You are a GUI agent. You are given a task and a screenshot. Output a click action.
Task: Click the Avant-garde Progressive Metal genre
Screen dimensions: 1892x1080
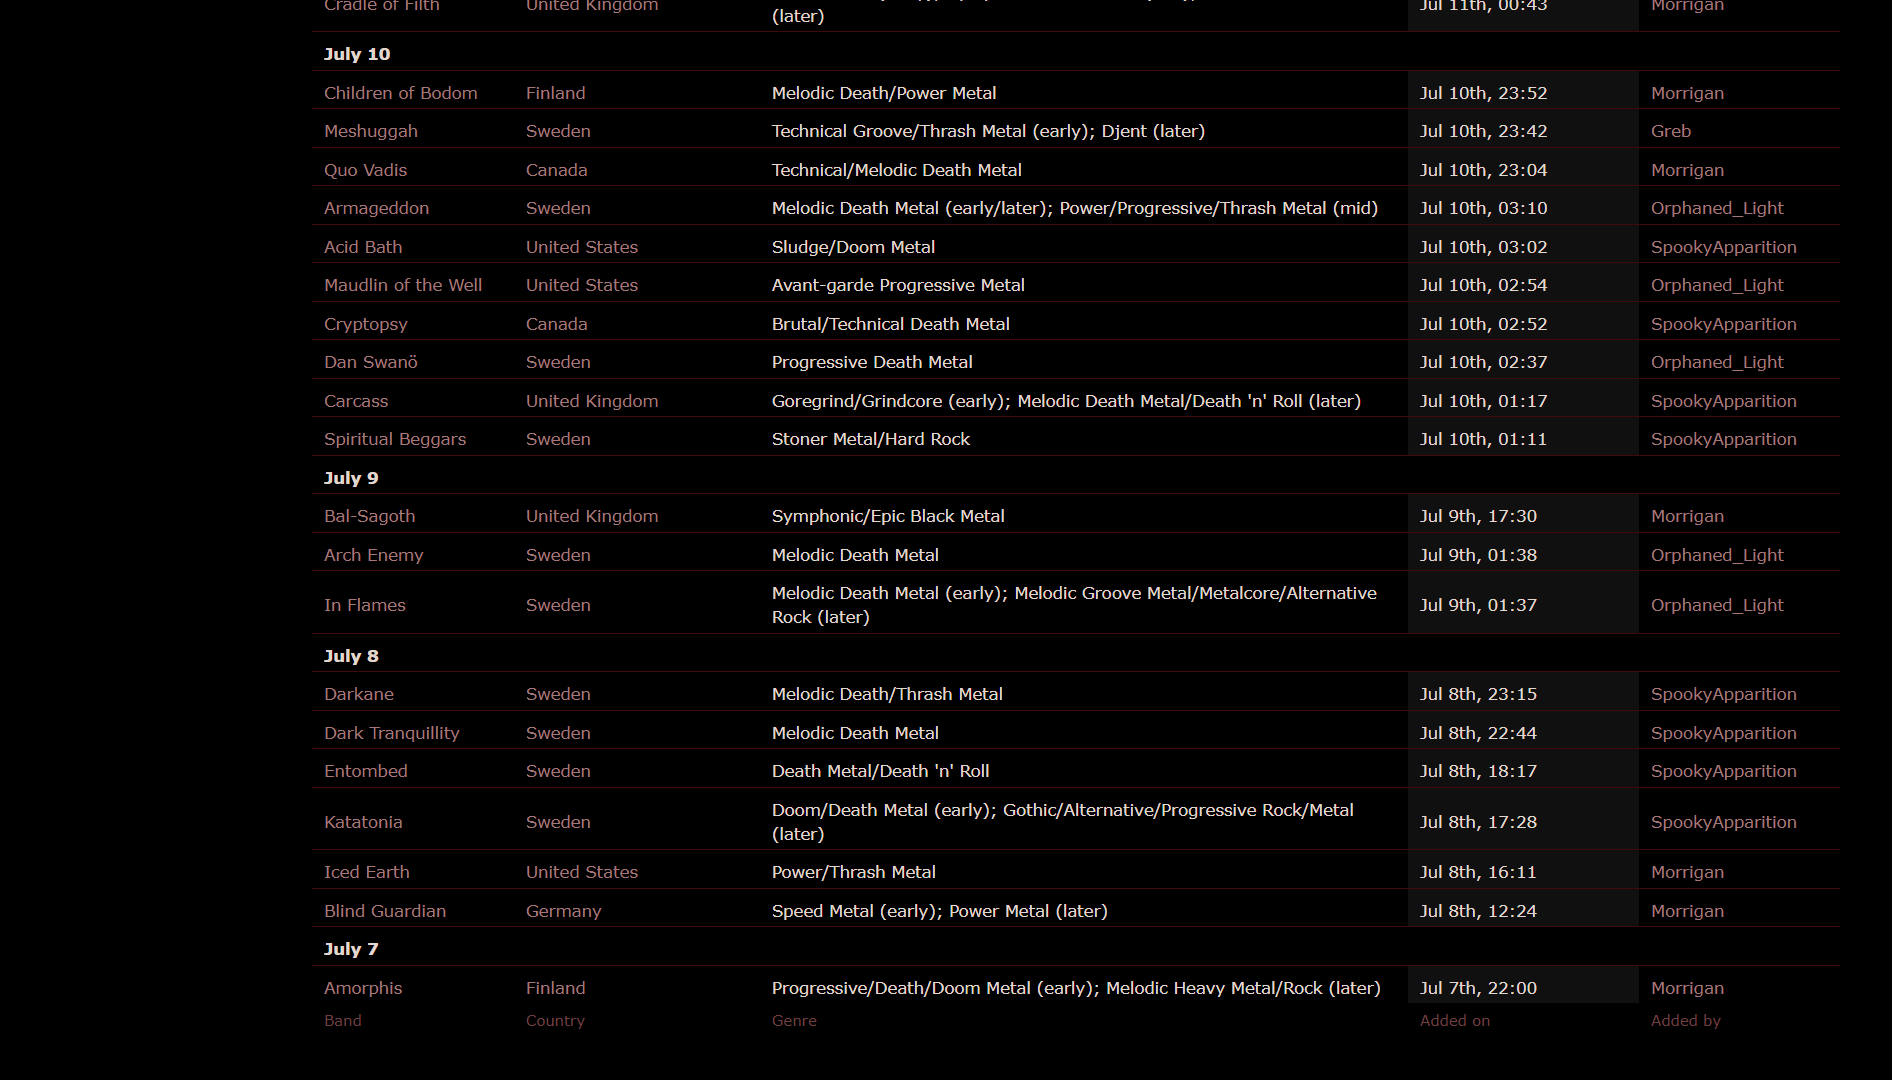tap(898, 285)
